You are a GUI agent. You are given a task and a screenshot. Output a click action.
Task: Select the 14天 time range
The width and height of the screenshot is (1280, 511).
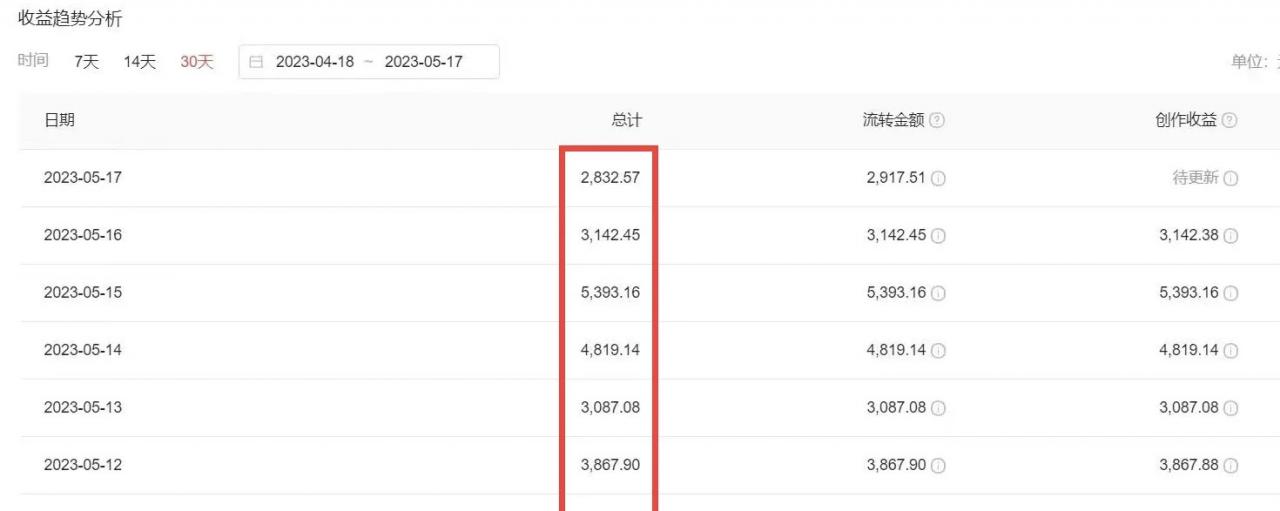(140, 62)
